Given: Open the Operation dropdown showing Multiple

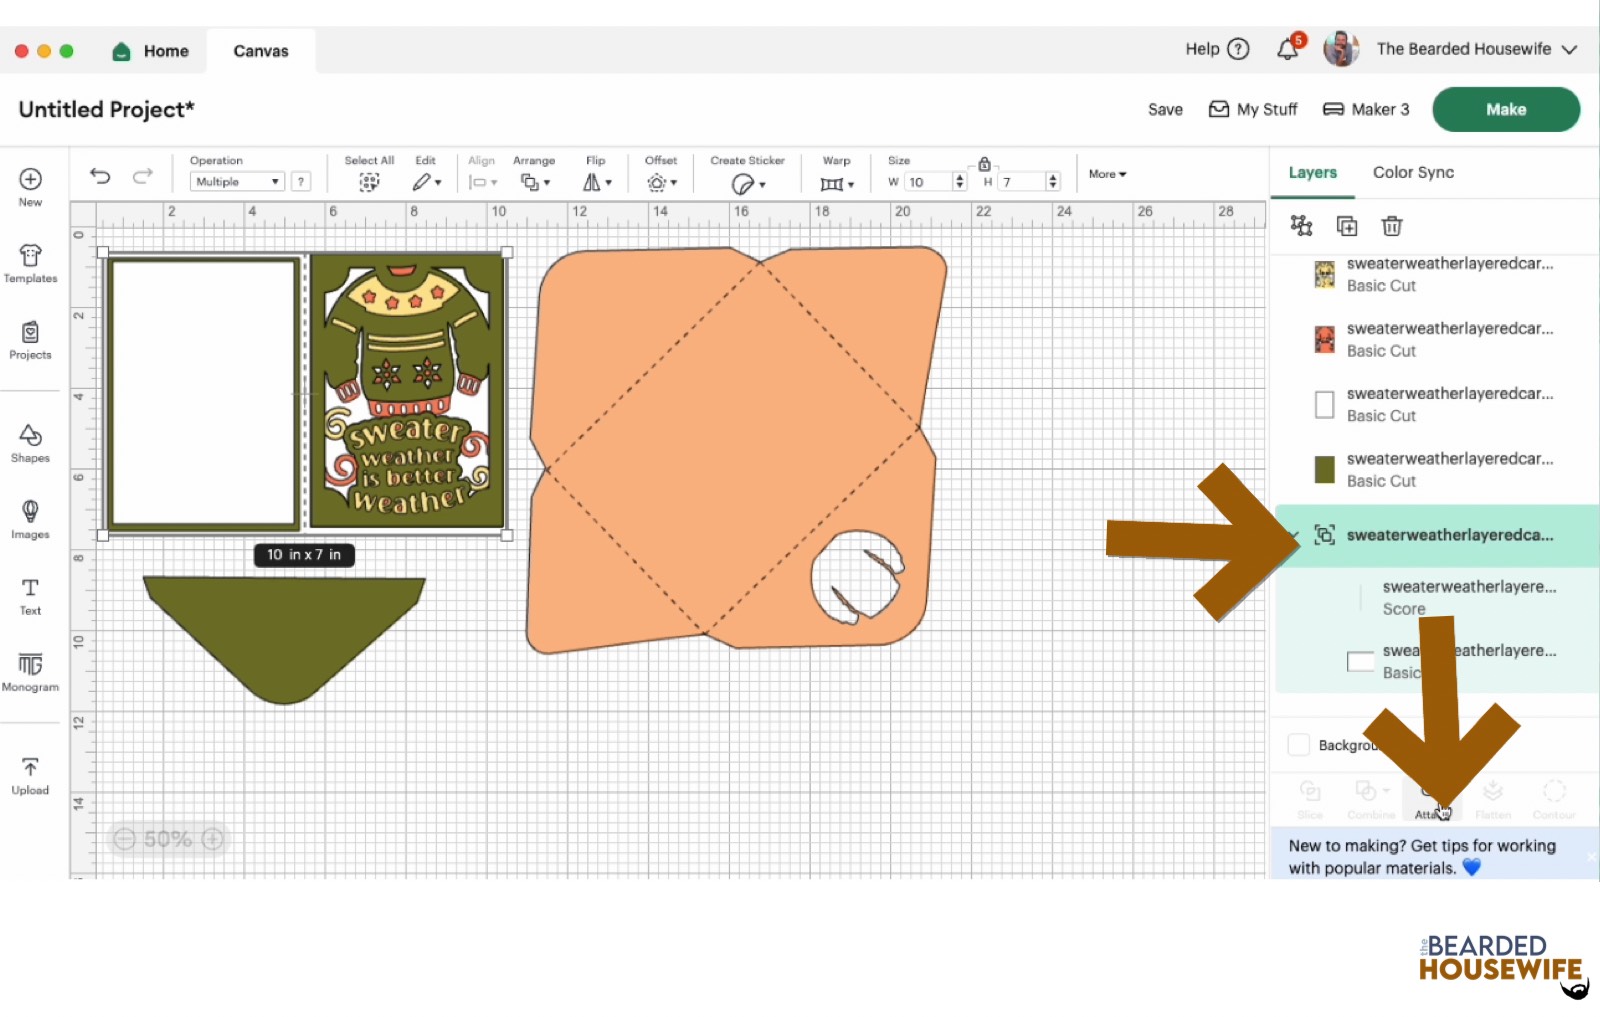Looking at the screenshot, I should coord(237,182).
